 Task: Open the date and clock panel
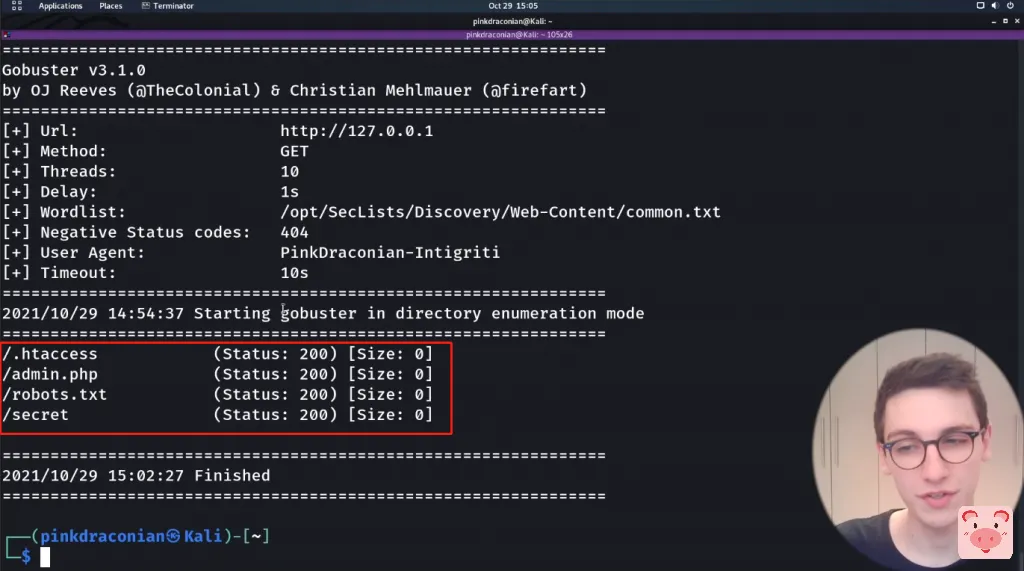coord(512,6)
